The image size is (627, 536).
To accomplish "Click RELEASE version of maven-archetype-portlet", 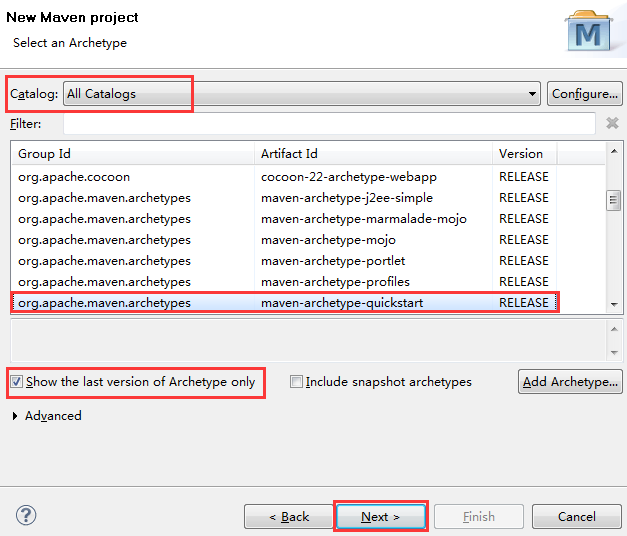I will click(524, 261).
